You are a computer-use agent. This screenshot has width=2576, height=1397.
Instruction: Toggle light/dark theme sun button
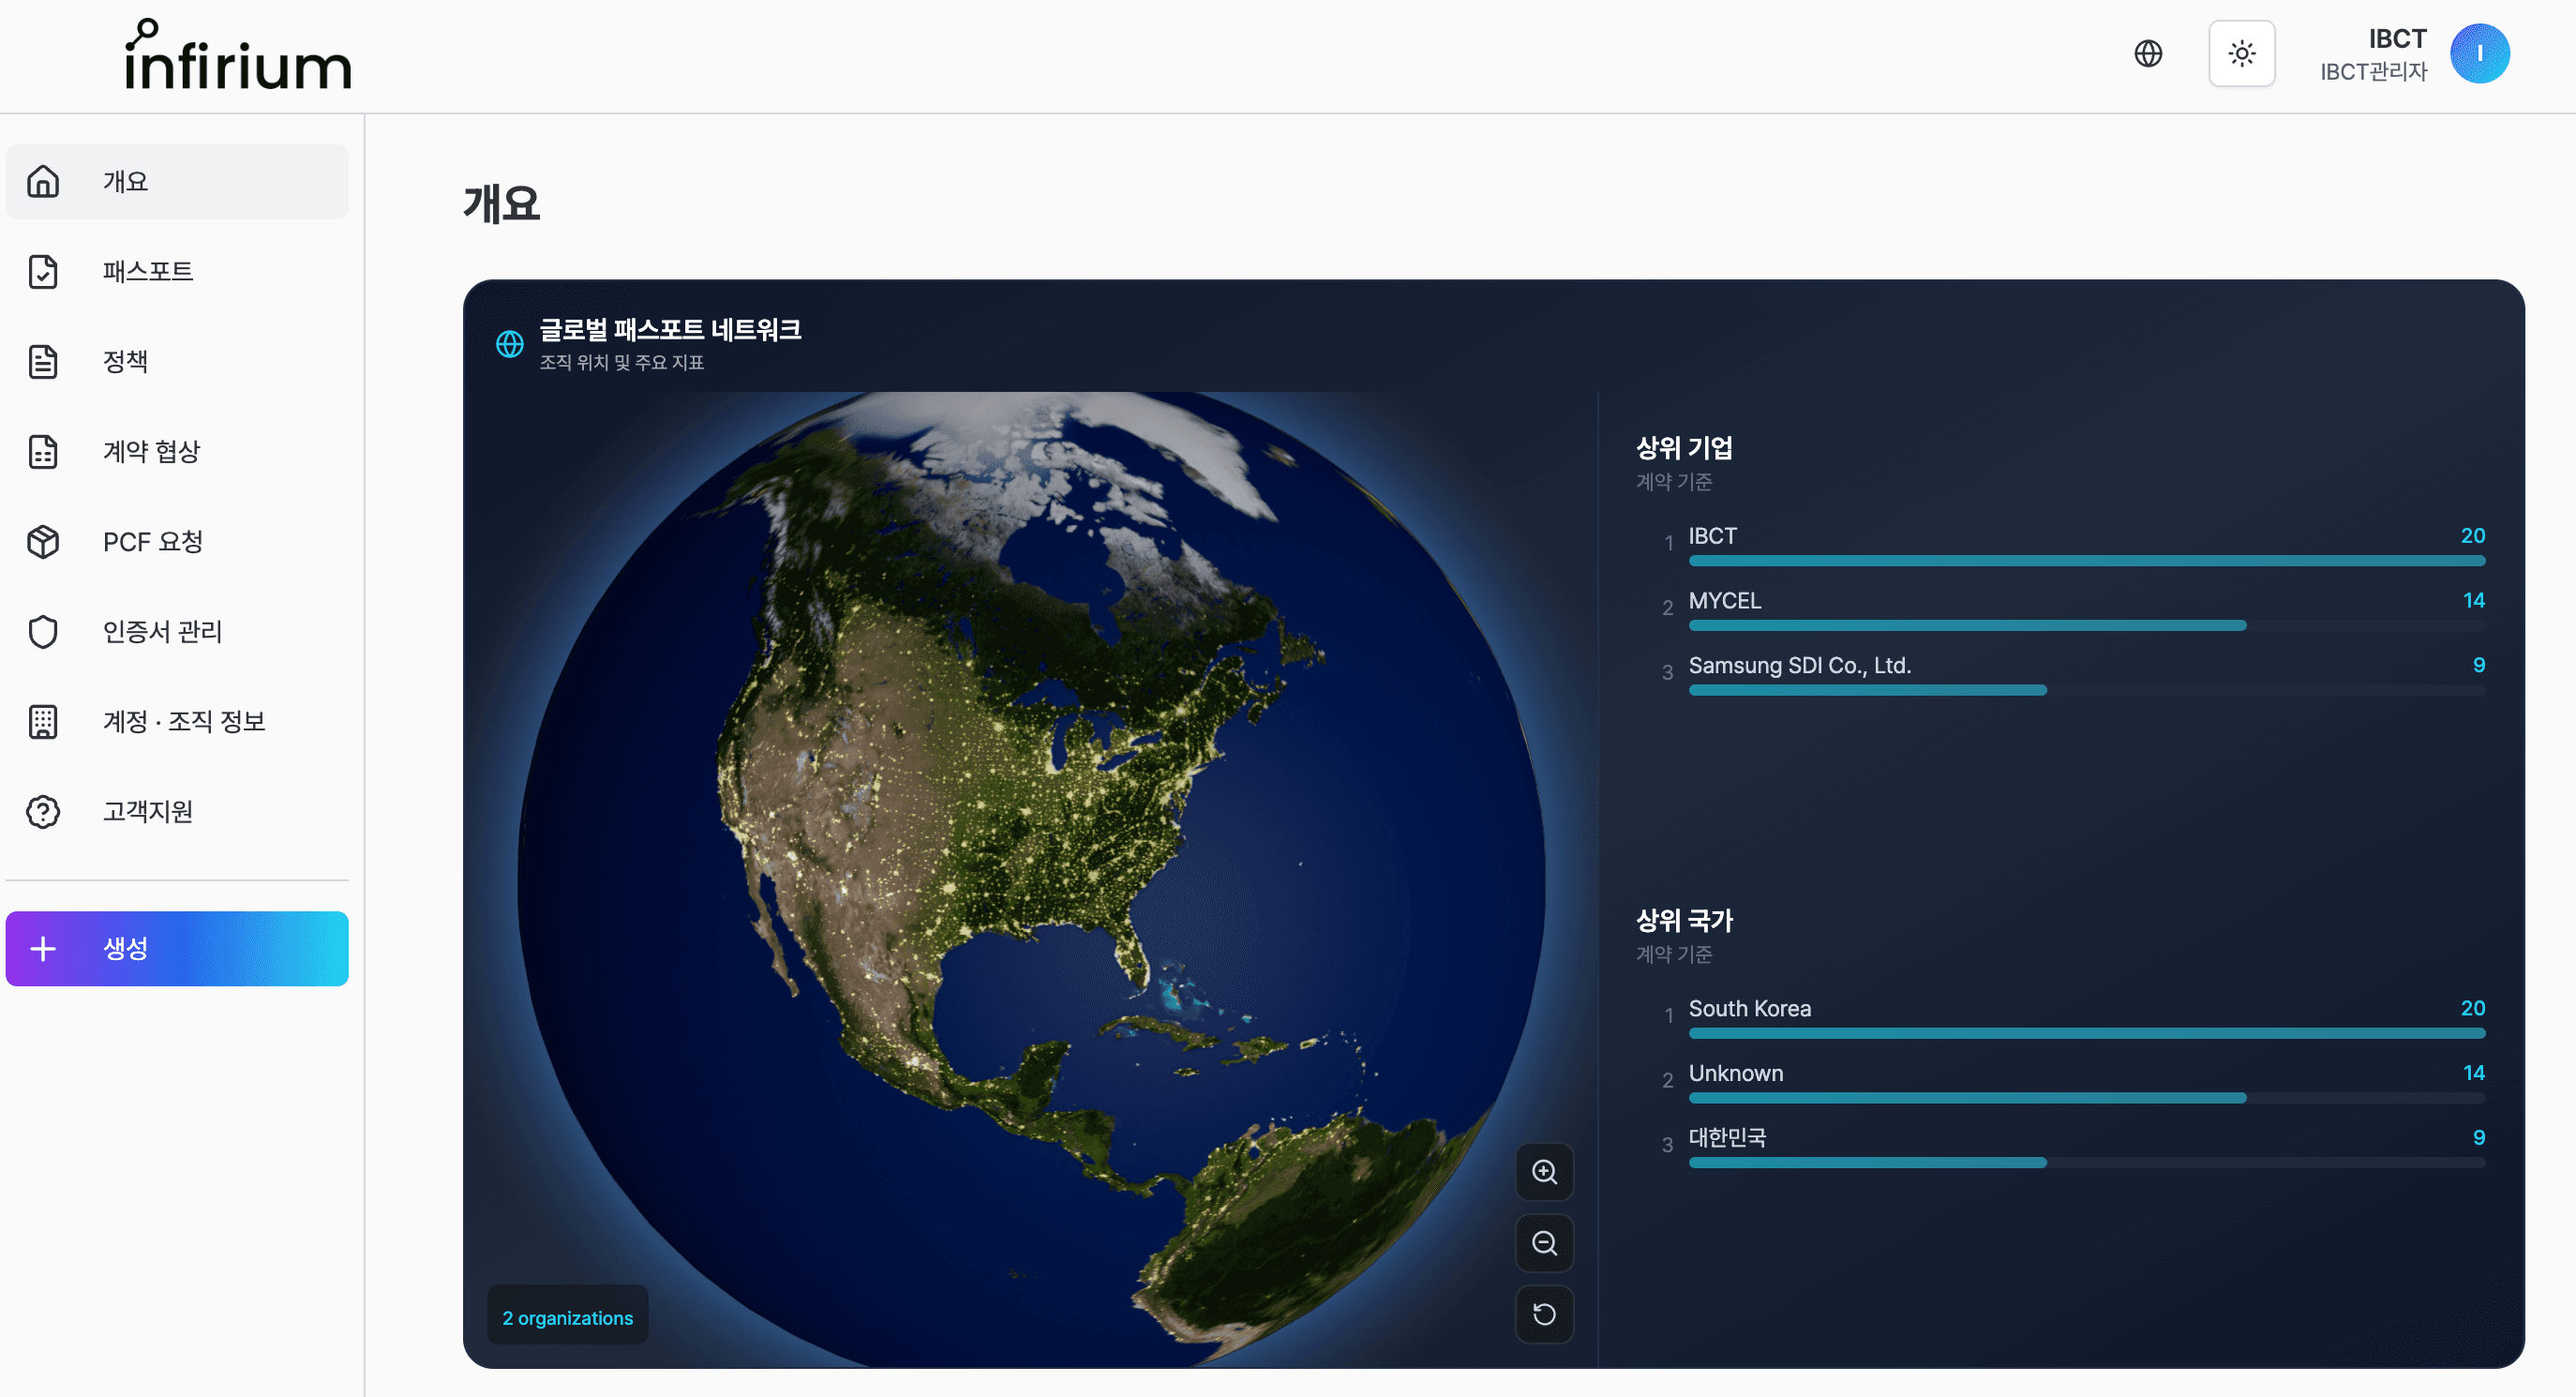tap(2241, 53)
